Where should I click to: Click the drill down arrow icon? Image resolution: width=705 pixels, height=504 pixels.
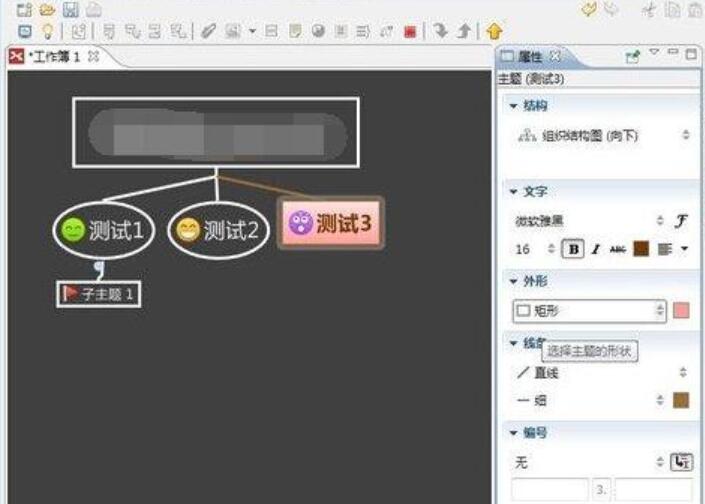point(440,31)
